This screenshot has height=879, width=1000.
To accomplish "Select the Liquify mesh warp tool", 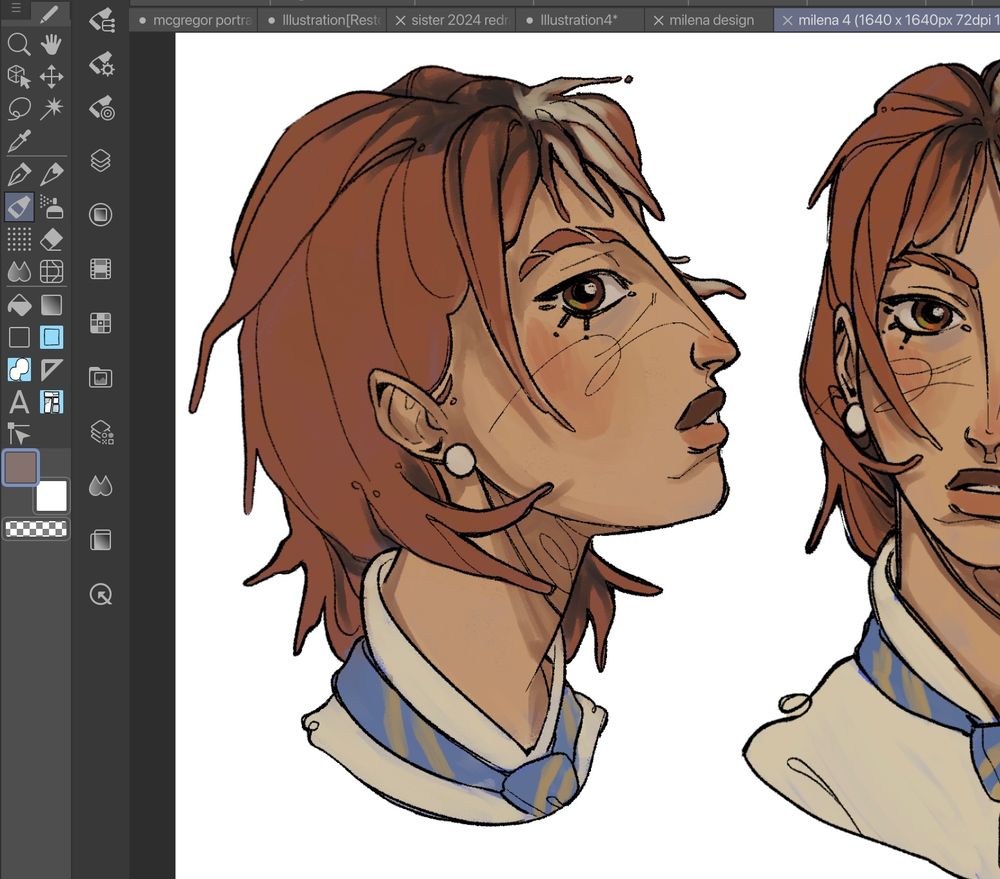I will pyautogui.click(x=51, y=272).
